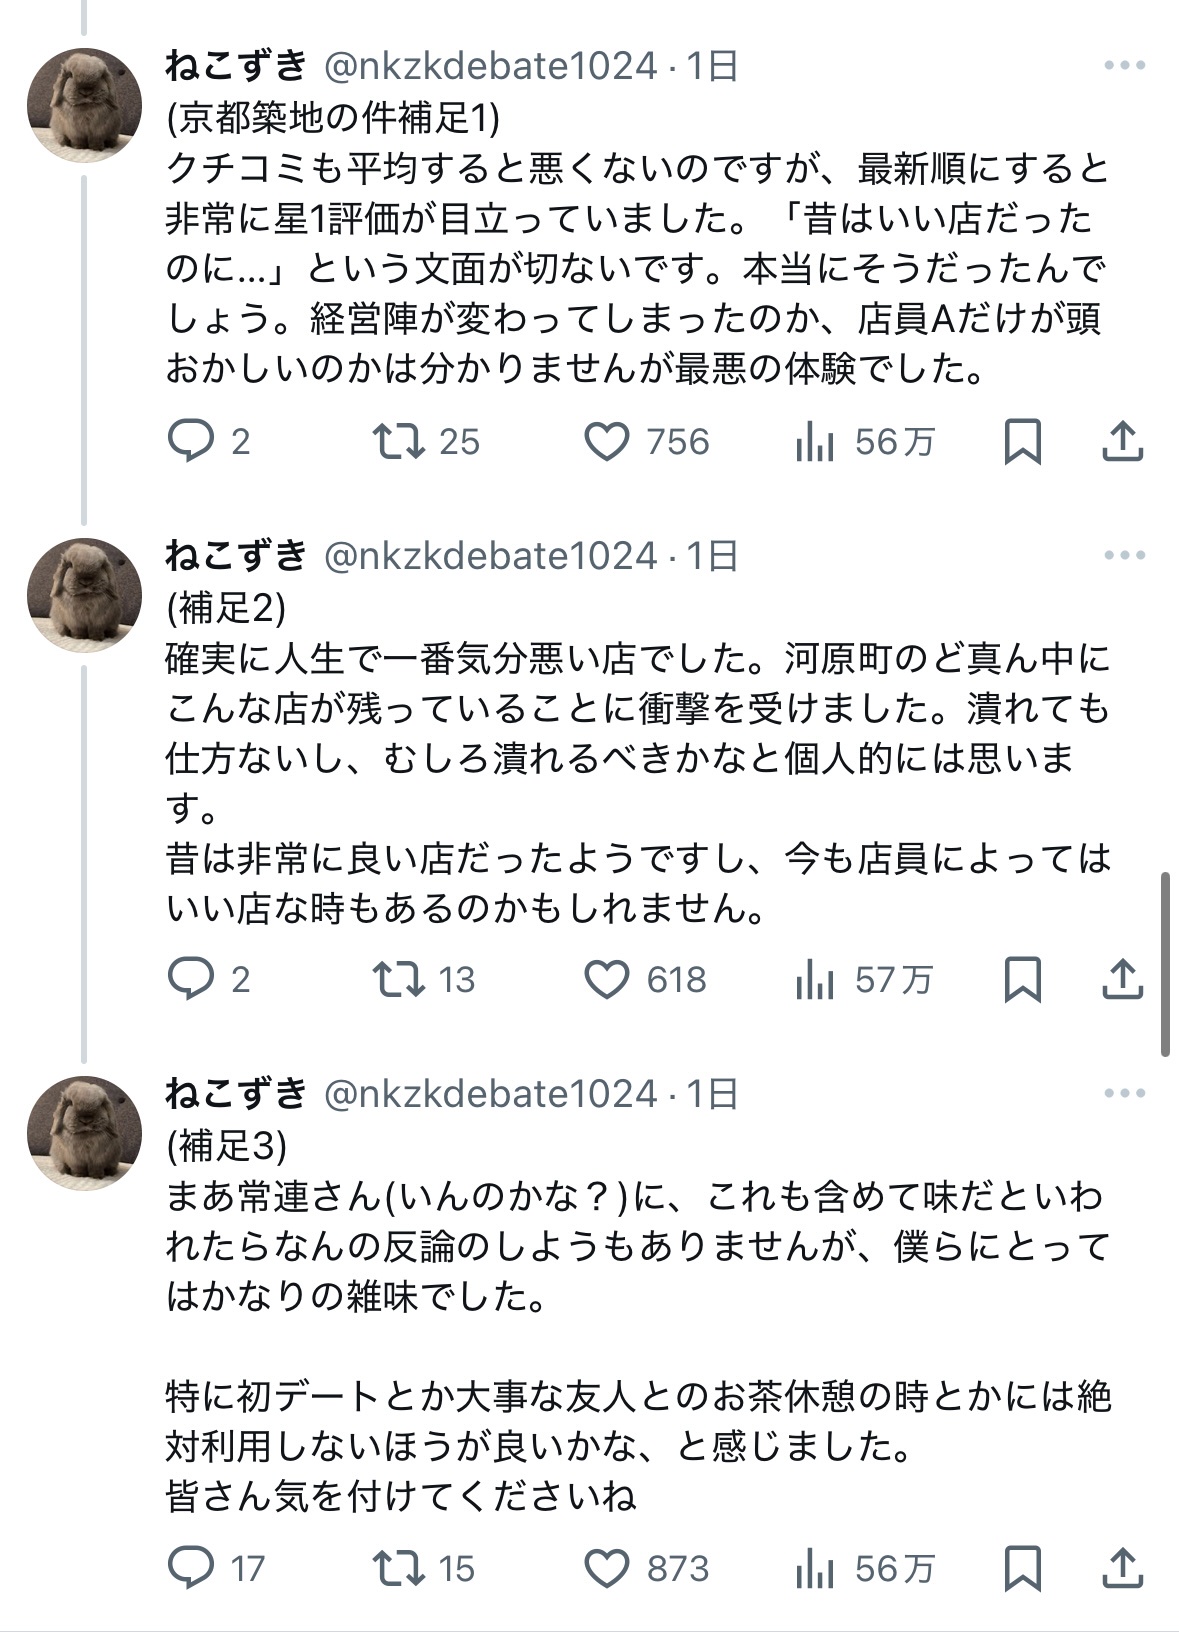
Task: Bookmark the 補足1 tweet
Action: (1022, 441)
